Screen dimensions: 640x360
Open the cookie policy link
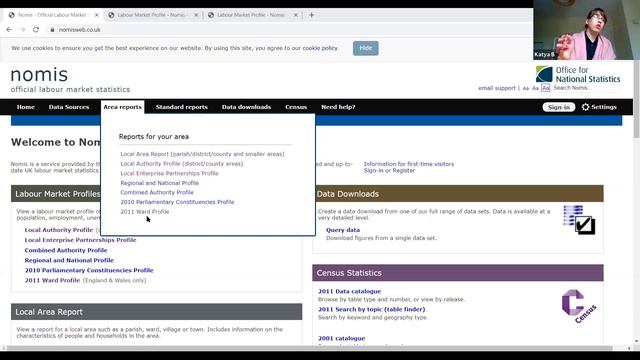[x=320, y=48]
